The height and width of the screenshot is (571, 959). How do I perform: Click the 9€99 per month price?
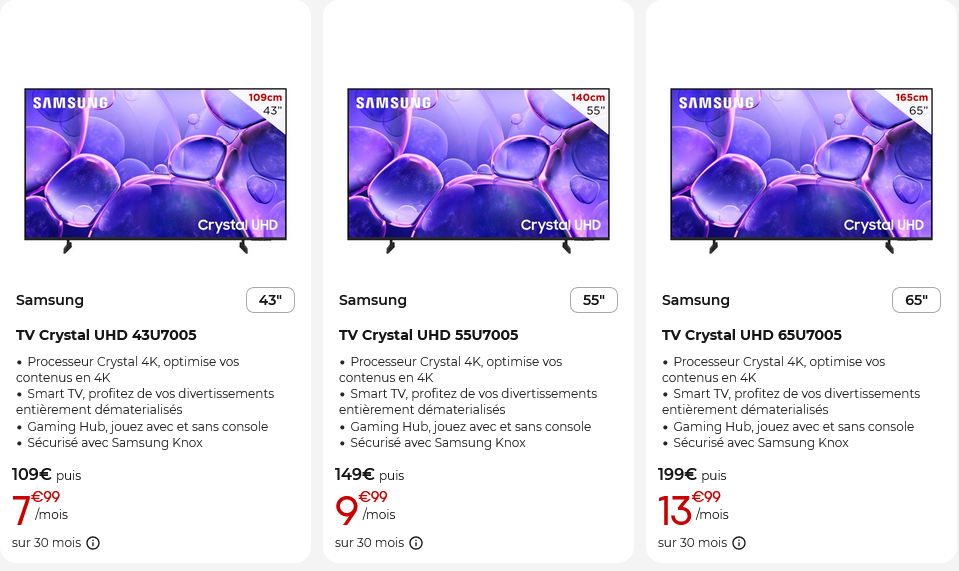[364, 508]
